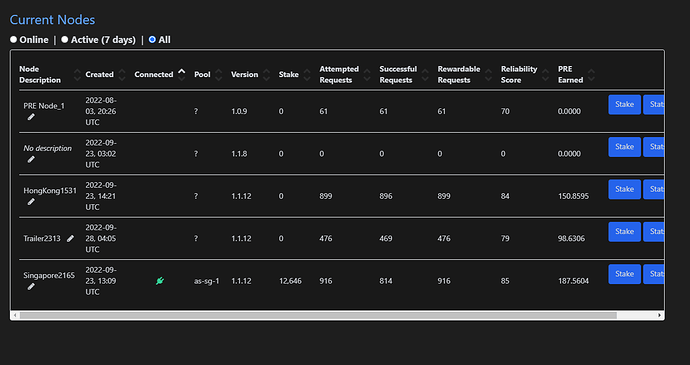
Task: Sort by Rewardable Requests column
Action: click(x=488, y=74)
